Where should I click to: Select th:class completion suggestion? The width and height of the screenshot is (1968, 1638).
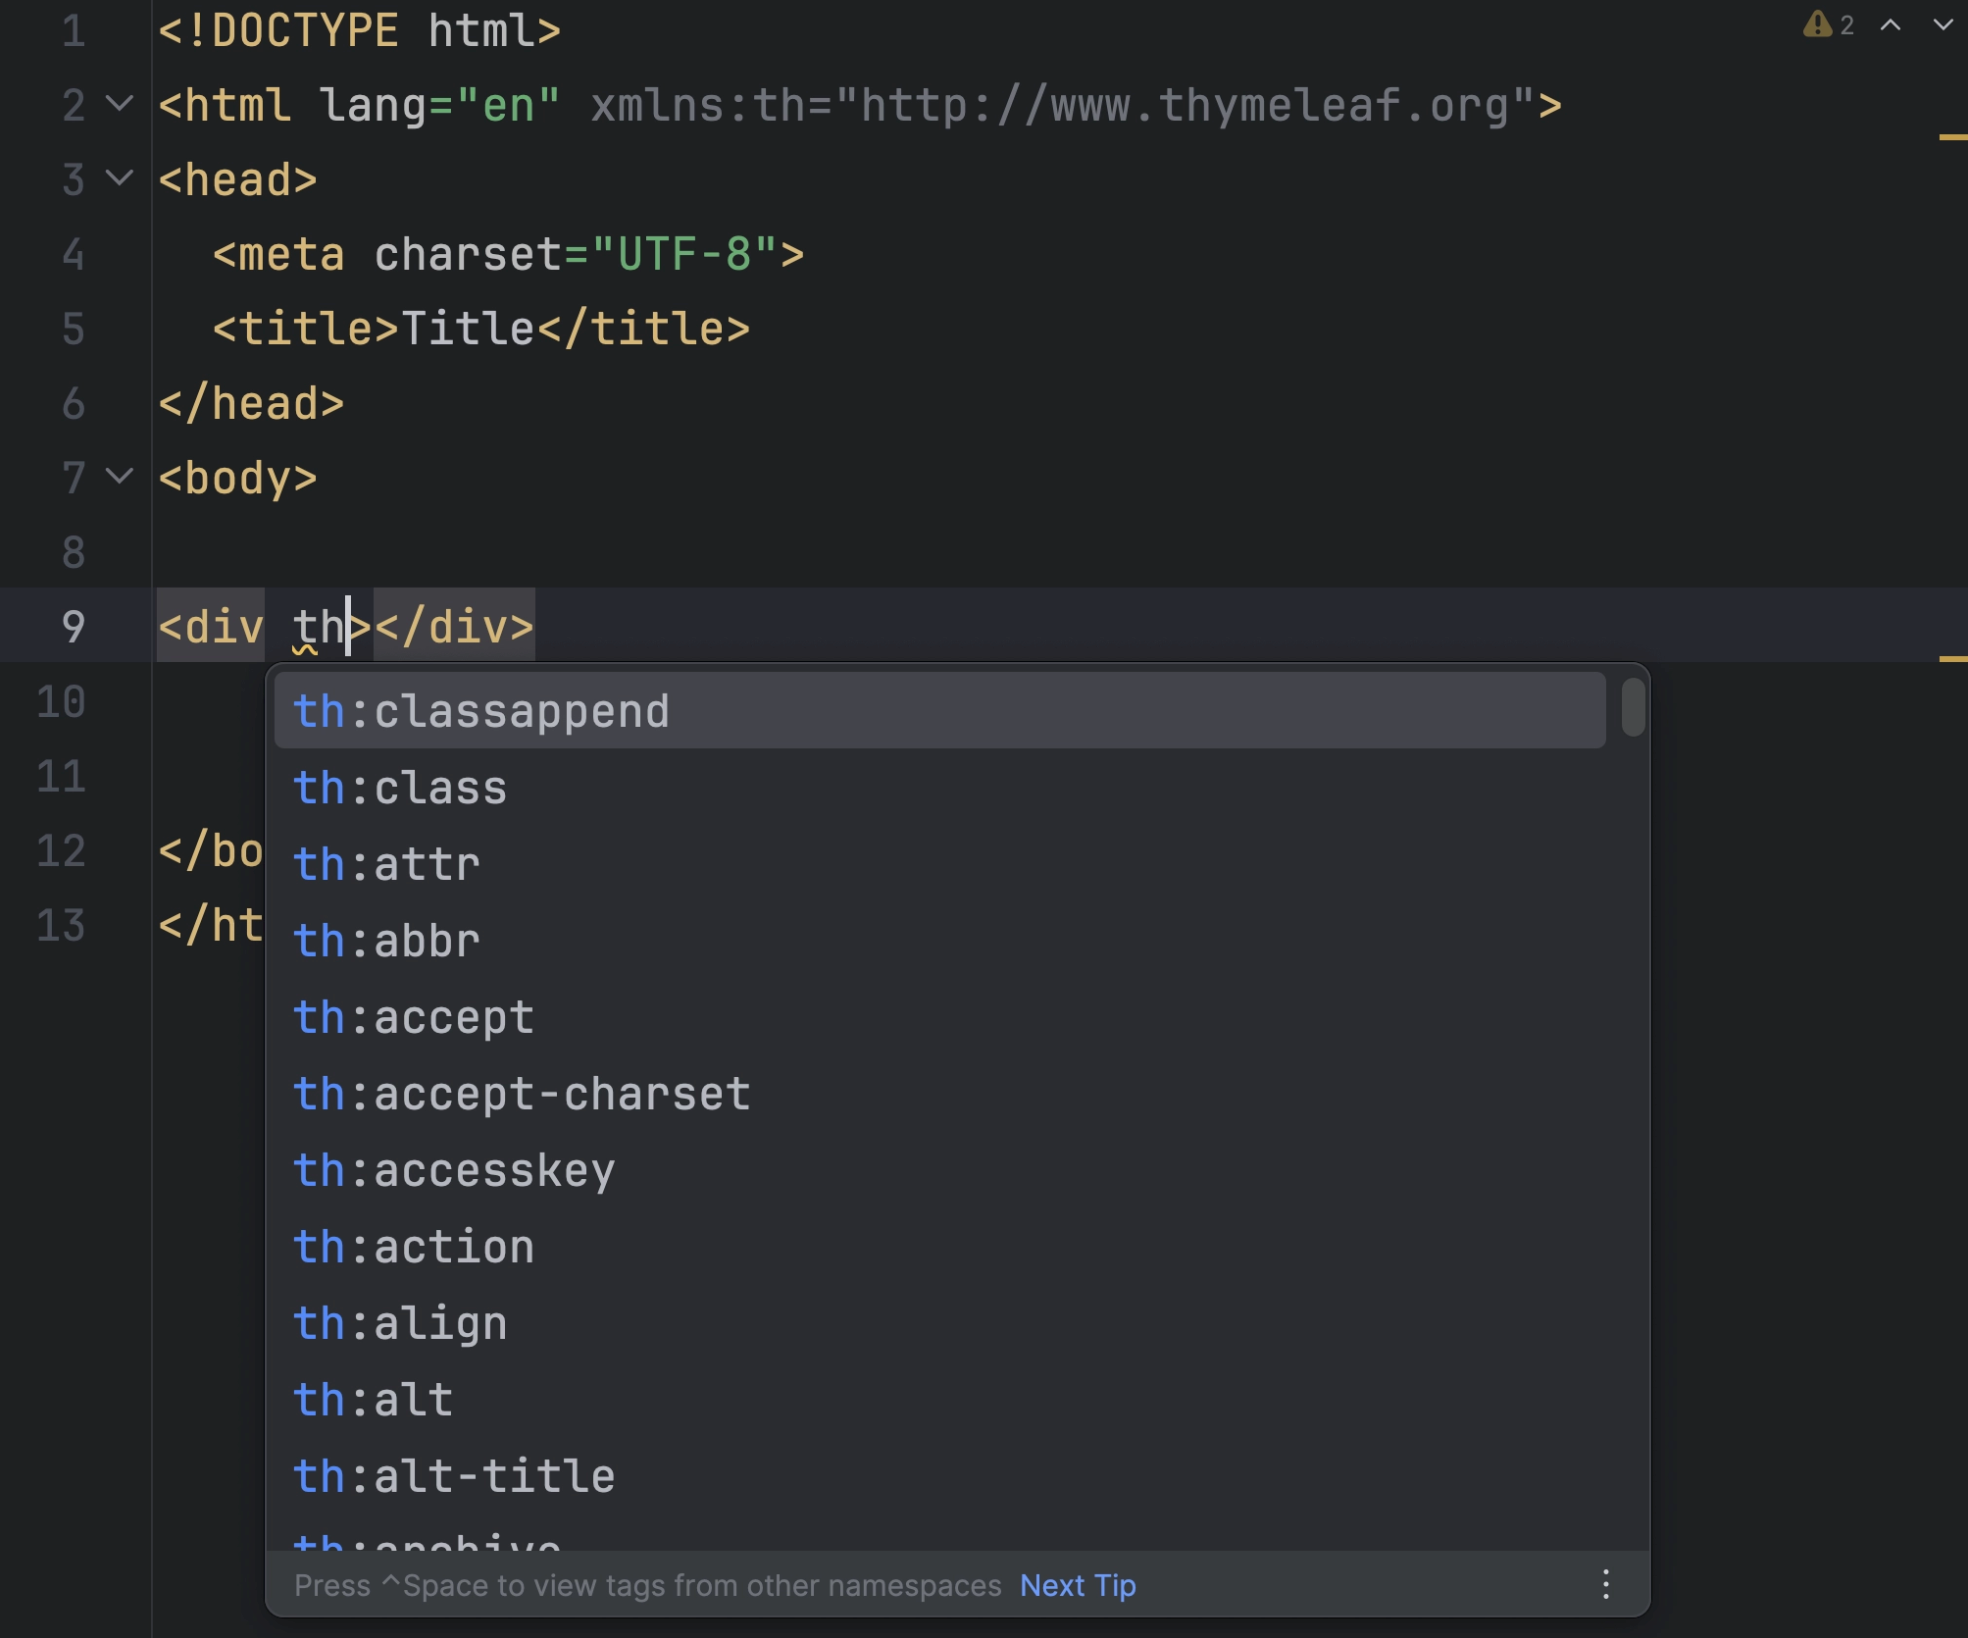940,787
